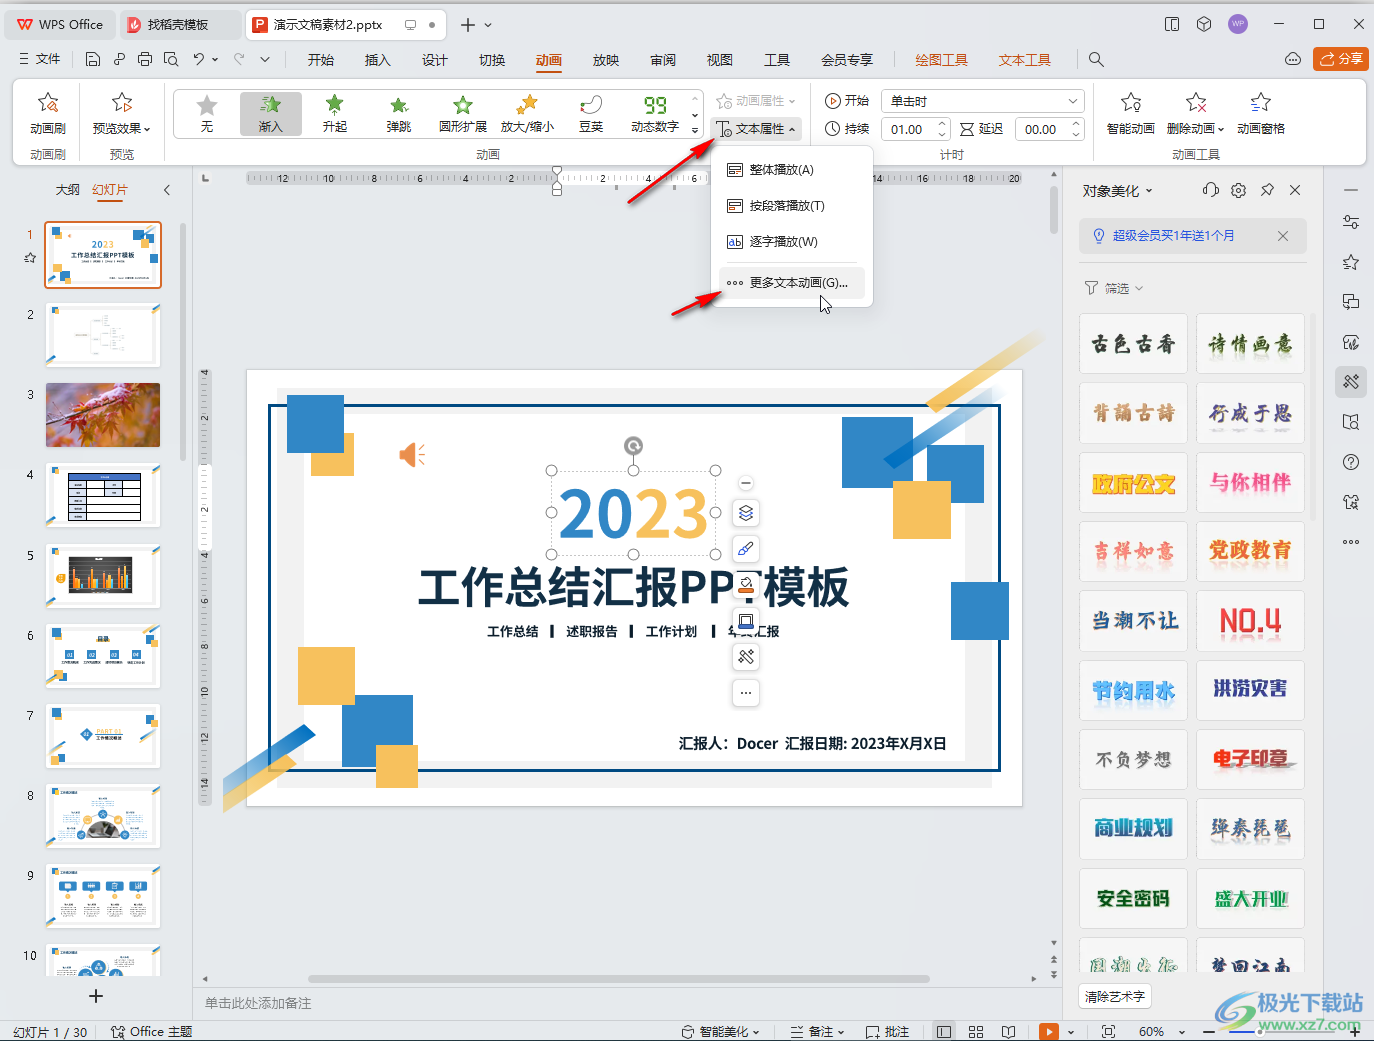Open new tab options dropdown arrow

pyautogui.click(x=488, y=25)
